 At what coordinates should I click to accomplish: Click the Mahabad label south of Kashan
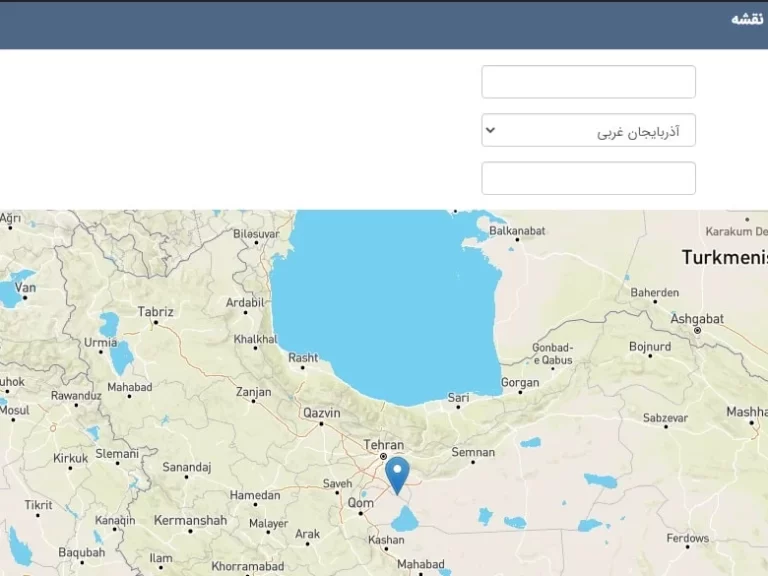tap(421, 564)
